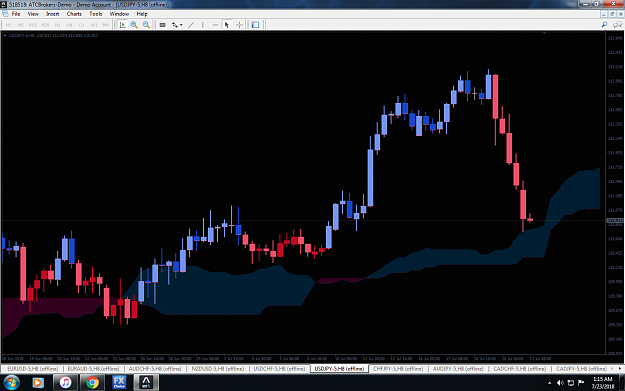Image resolution: width=625 pixels, height=391 pixels.
Task: Click the Search magnifier icon at top right
Action: (604, 25)
